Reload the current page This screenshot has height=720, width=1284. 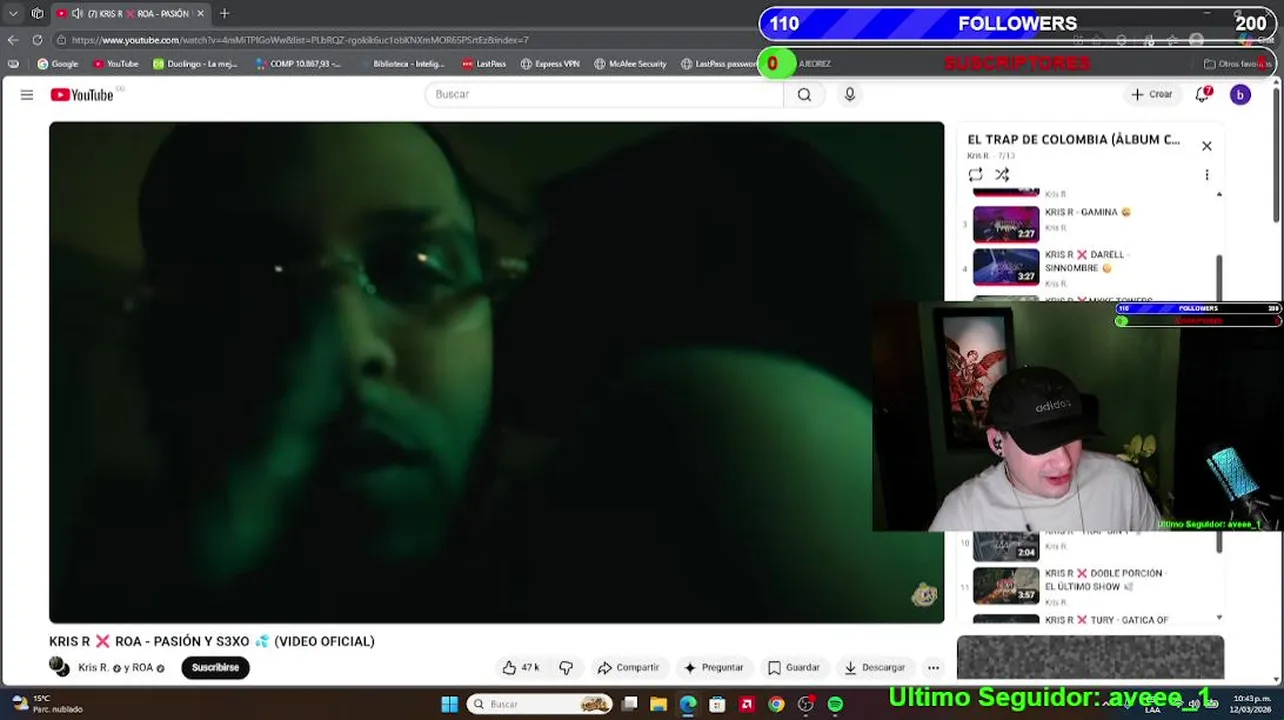[37, 40]
